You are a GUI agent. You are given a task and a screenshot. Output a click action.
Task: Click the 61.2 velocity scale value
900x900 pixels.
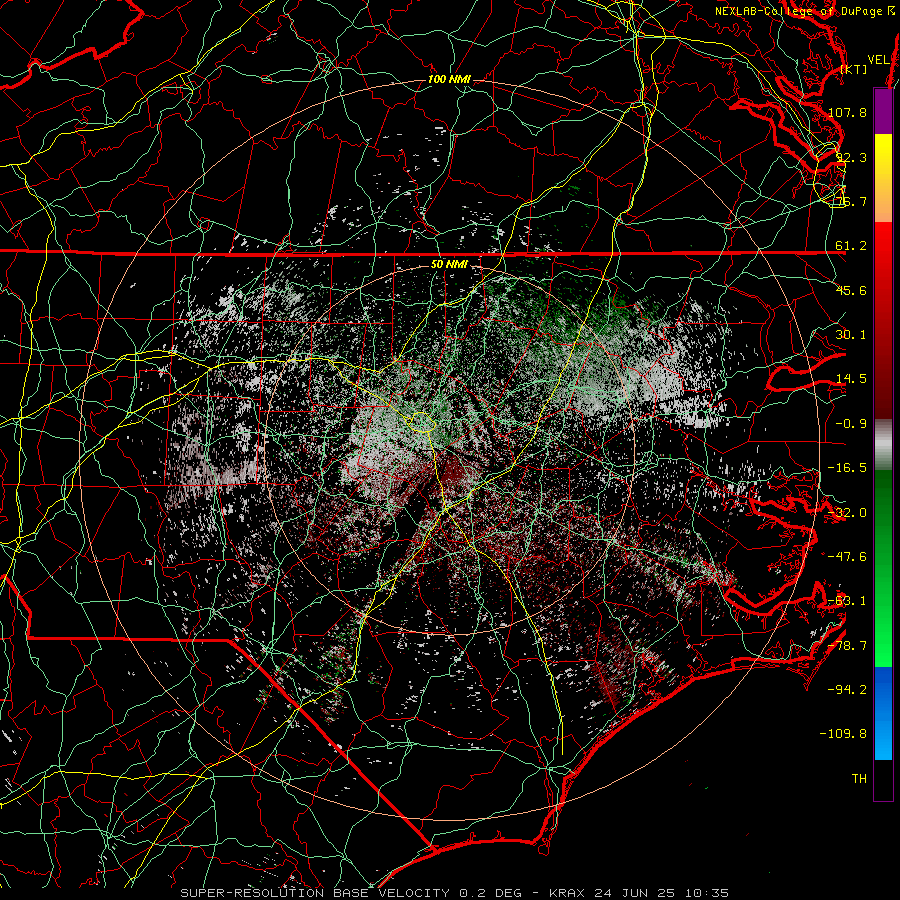[x=851, y=246]
